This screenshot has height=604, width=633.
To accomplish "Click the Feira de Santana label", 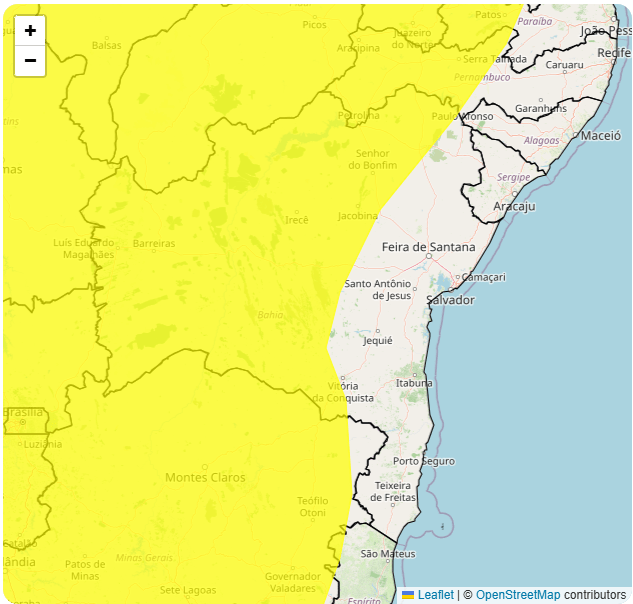I will tap(428, 247).
